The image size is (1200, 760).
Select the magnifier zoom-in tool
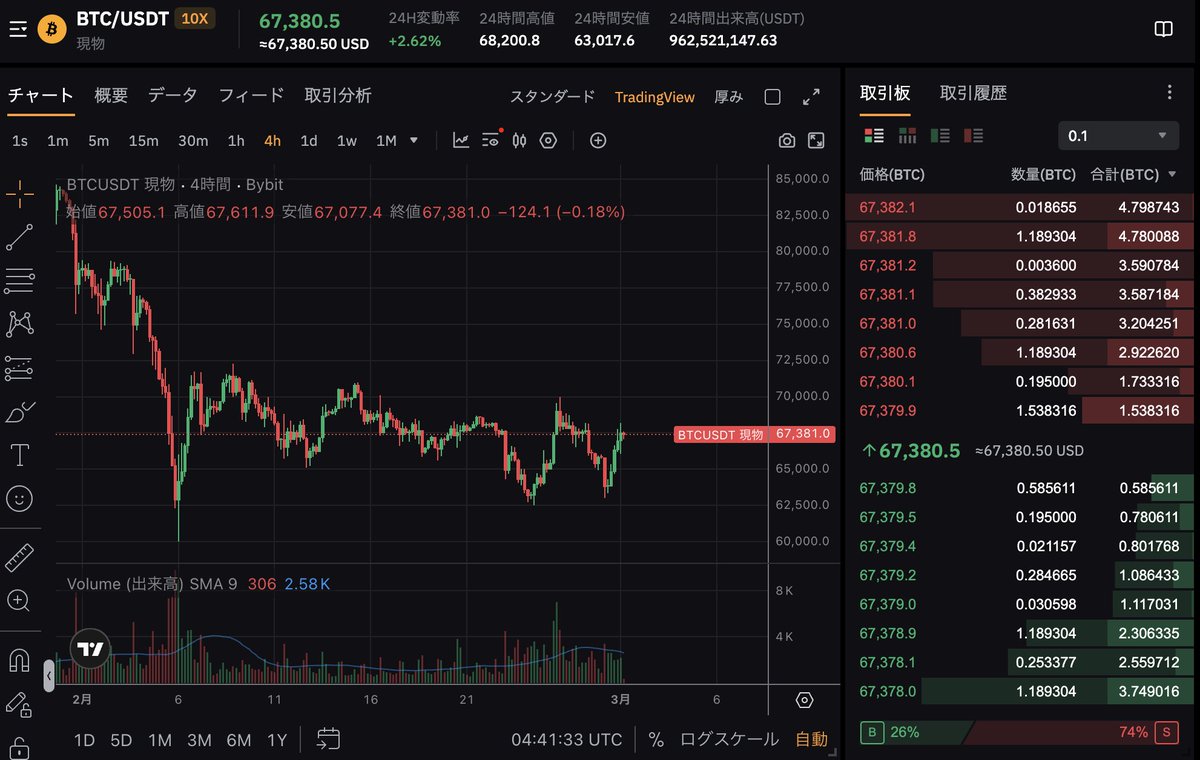[19, 600]
